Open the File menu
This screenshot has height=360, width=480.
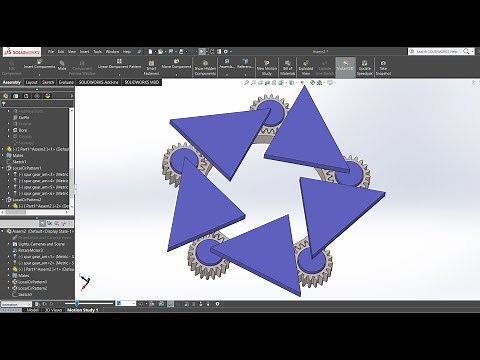(x=51, y=52)
